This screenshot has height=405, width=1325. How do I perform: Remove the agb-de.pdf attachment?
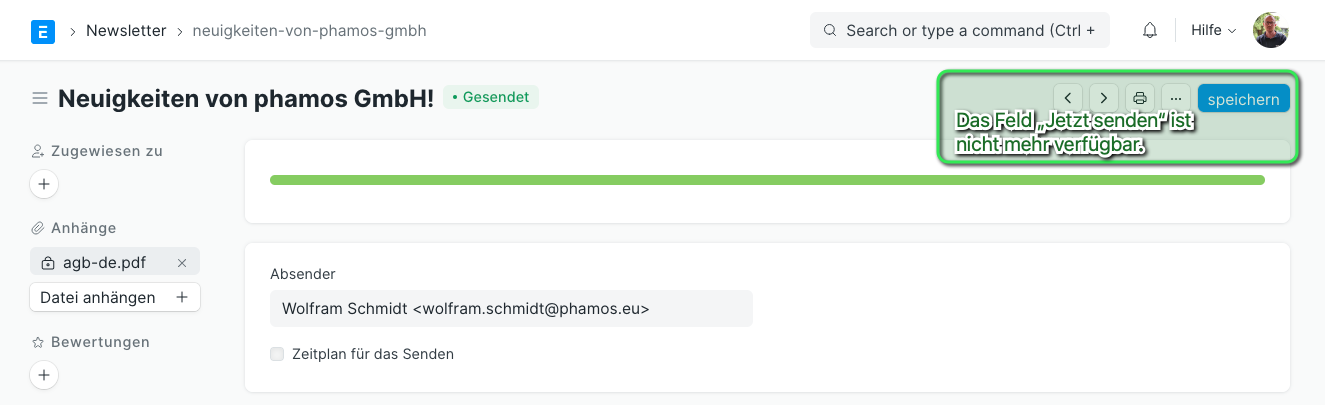182,263
